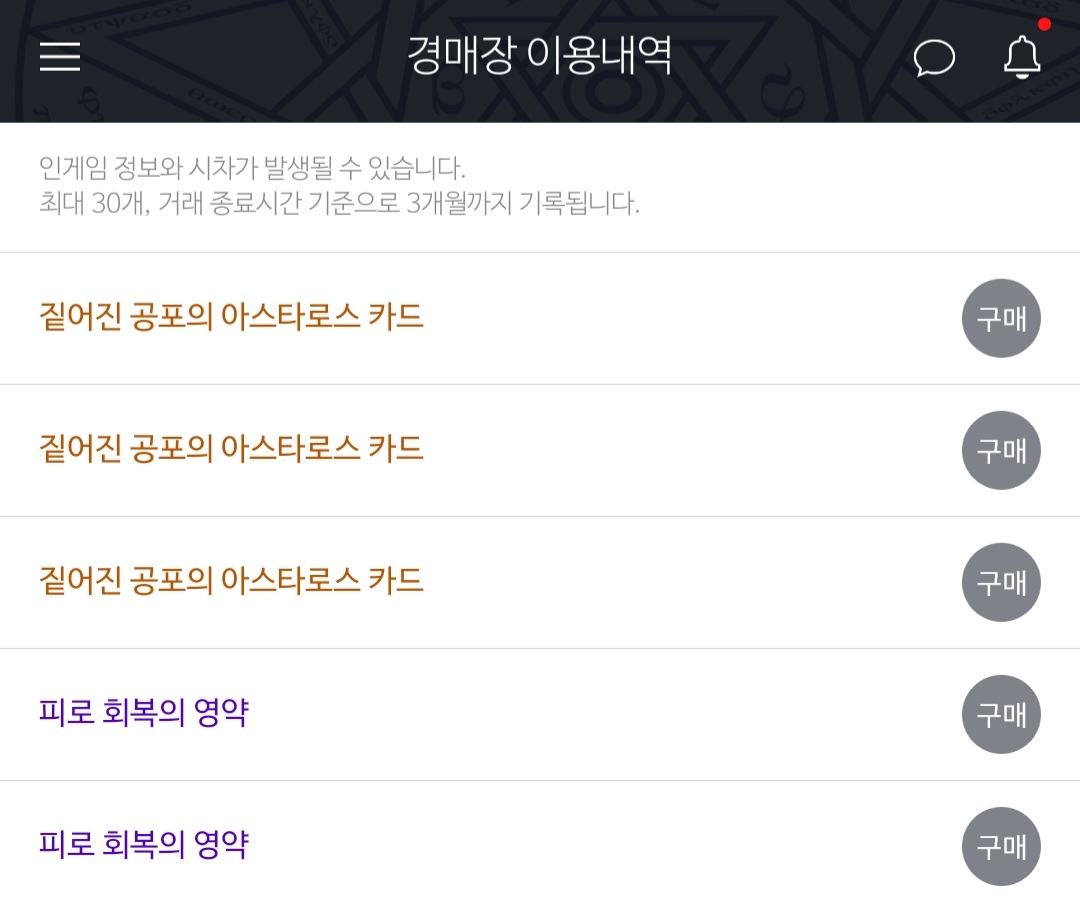The width and height of the screenshot is (1080, 905).
Task: Click blank area between first card name and 구매
Action: pyautogui.click(x=689, y=318)
